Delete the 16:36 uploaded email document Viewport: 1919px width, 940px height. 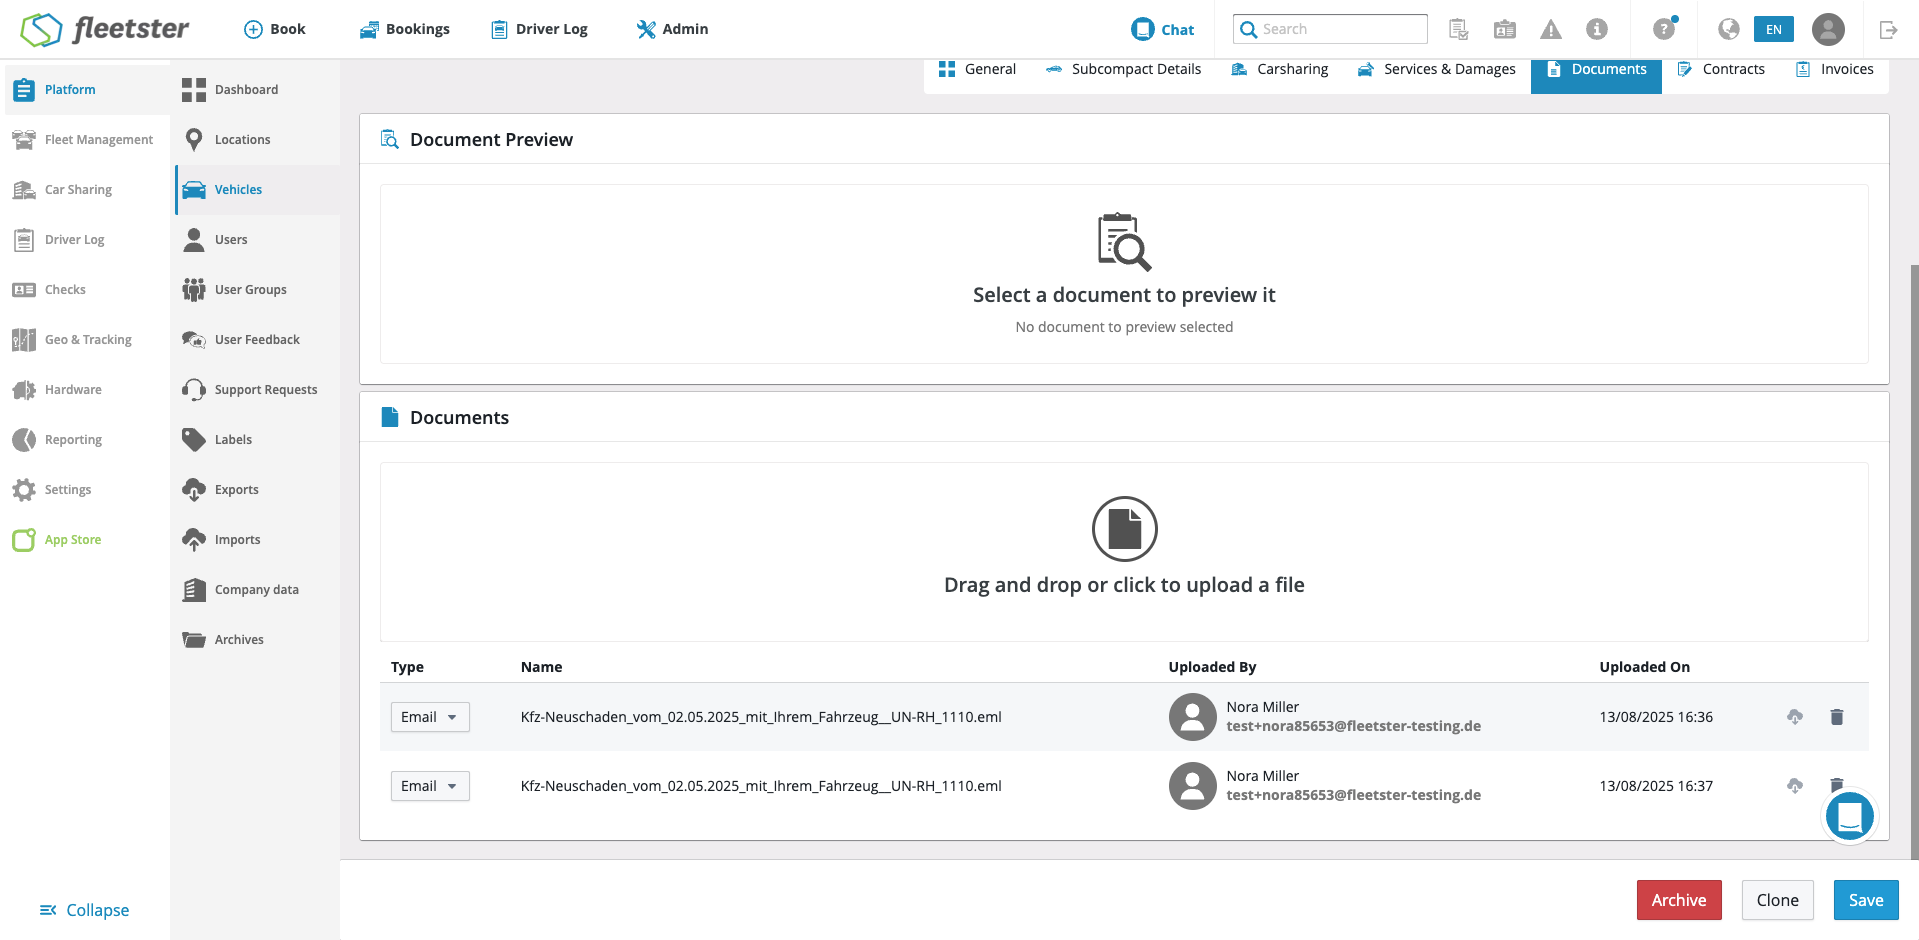1837,717
